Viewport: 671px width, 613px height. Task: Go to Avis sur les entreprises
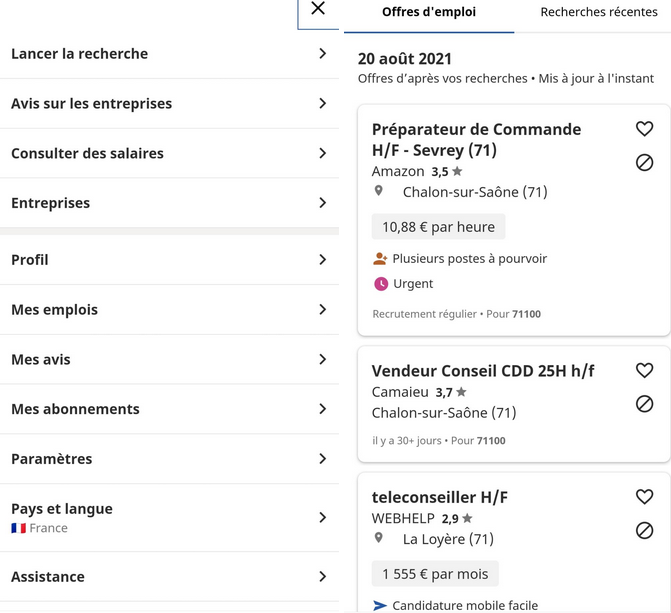(169, 104)
